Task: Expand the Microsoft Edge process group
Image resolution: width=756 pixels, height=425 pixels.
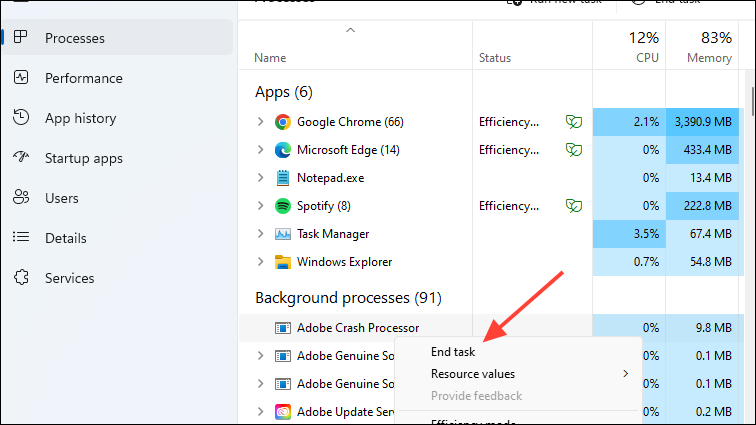Action: tap(260, 150)
